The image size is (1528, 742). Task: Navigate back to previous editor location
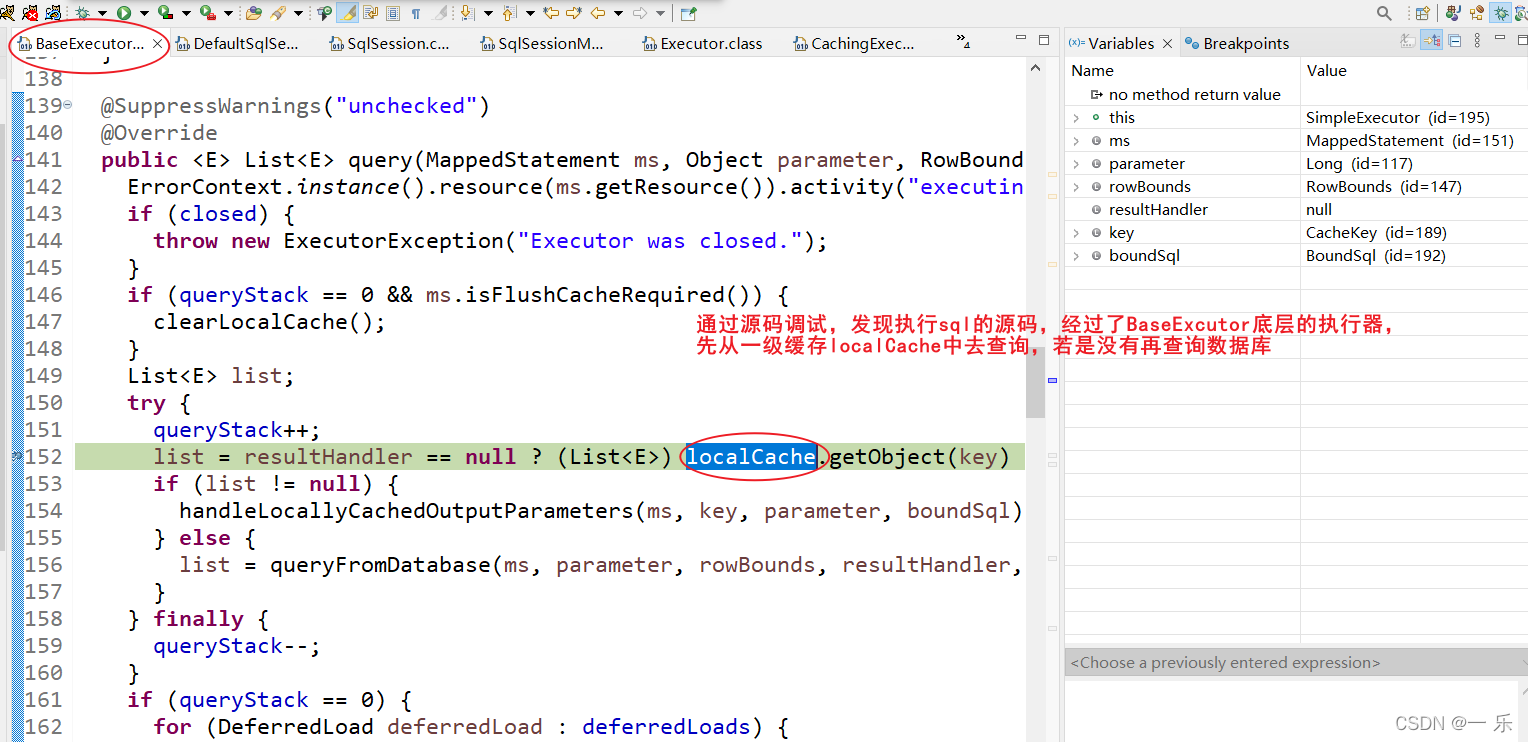point(598,13)
